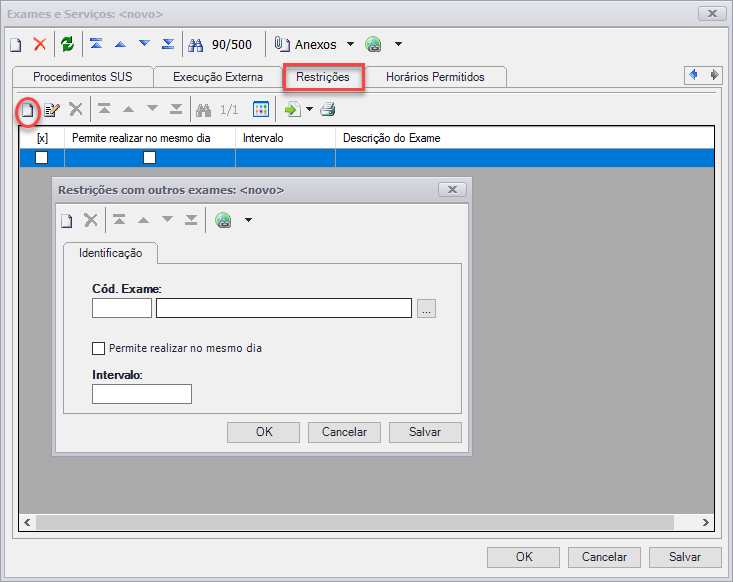Image resolution: width=733 pixels, height=582 pixels.
Task: Click gray first-record arrow in Restrições toolbar
Action: [x=104, y=109]
